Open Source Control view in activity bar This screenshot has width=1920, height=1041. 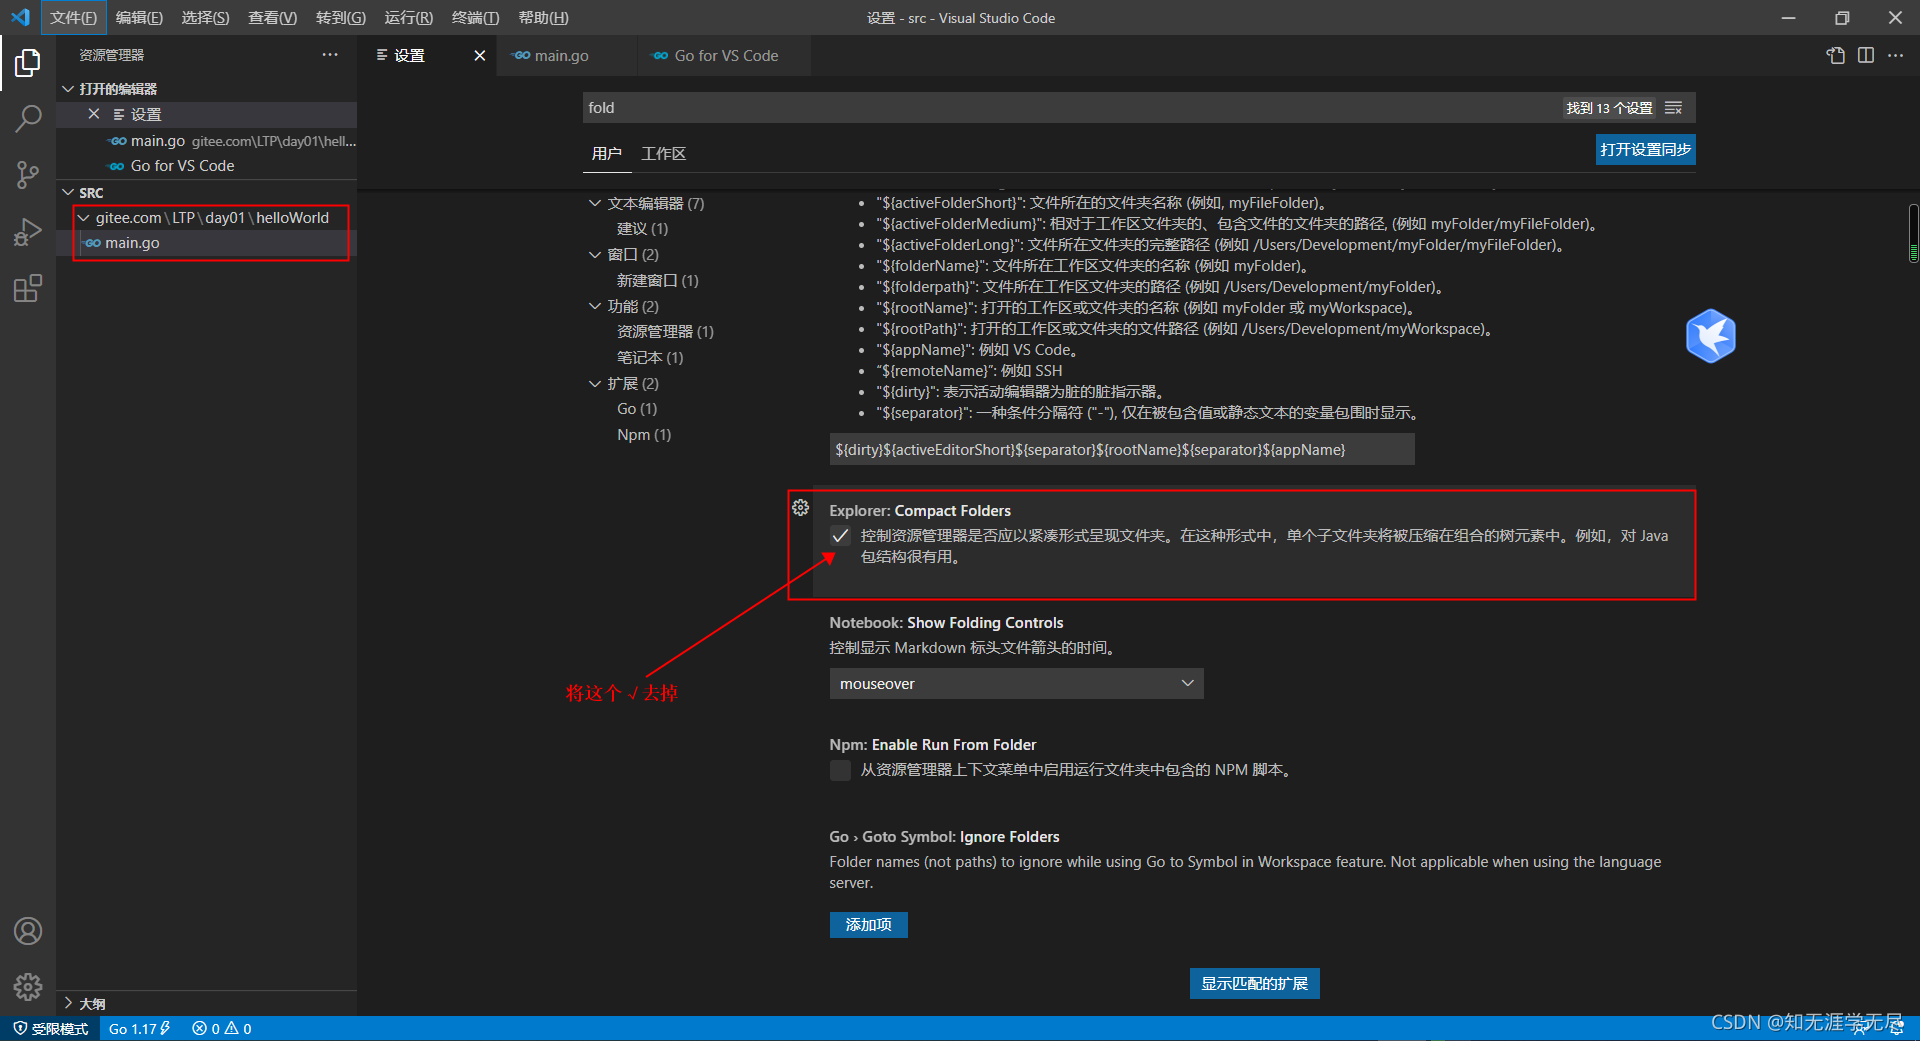click(x=28, y=176)
